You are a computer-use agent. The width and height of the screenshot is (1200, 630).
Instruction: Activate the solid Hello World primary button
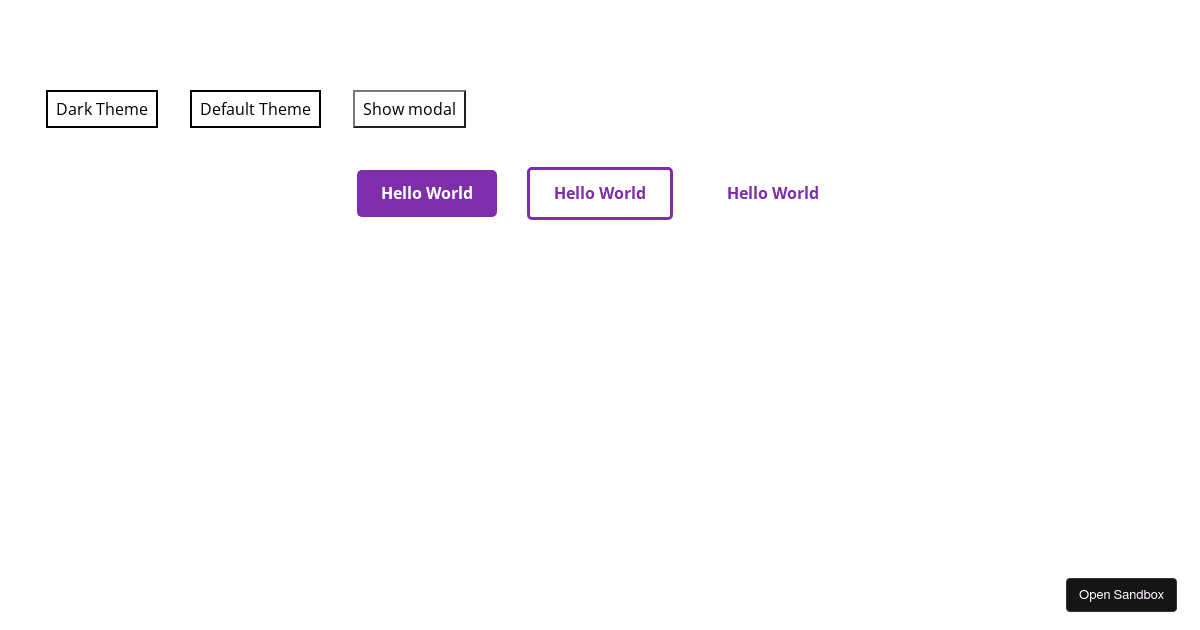tap(427, 193)
